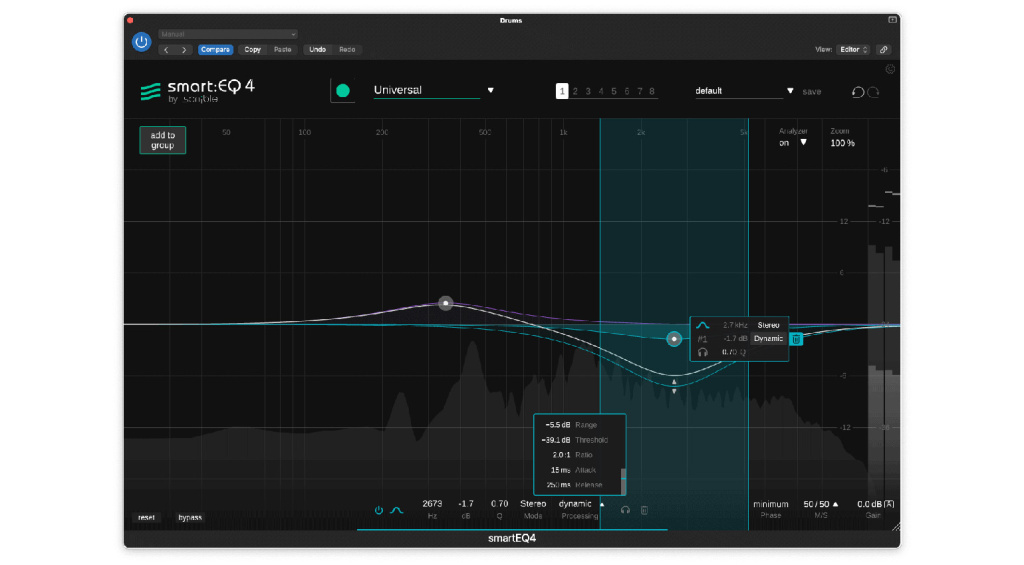This screenshot has height=565, width=1024.
Task: Click the trash icon in bottom bar
Action: [x=645, y=510]
